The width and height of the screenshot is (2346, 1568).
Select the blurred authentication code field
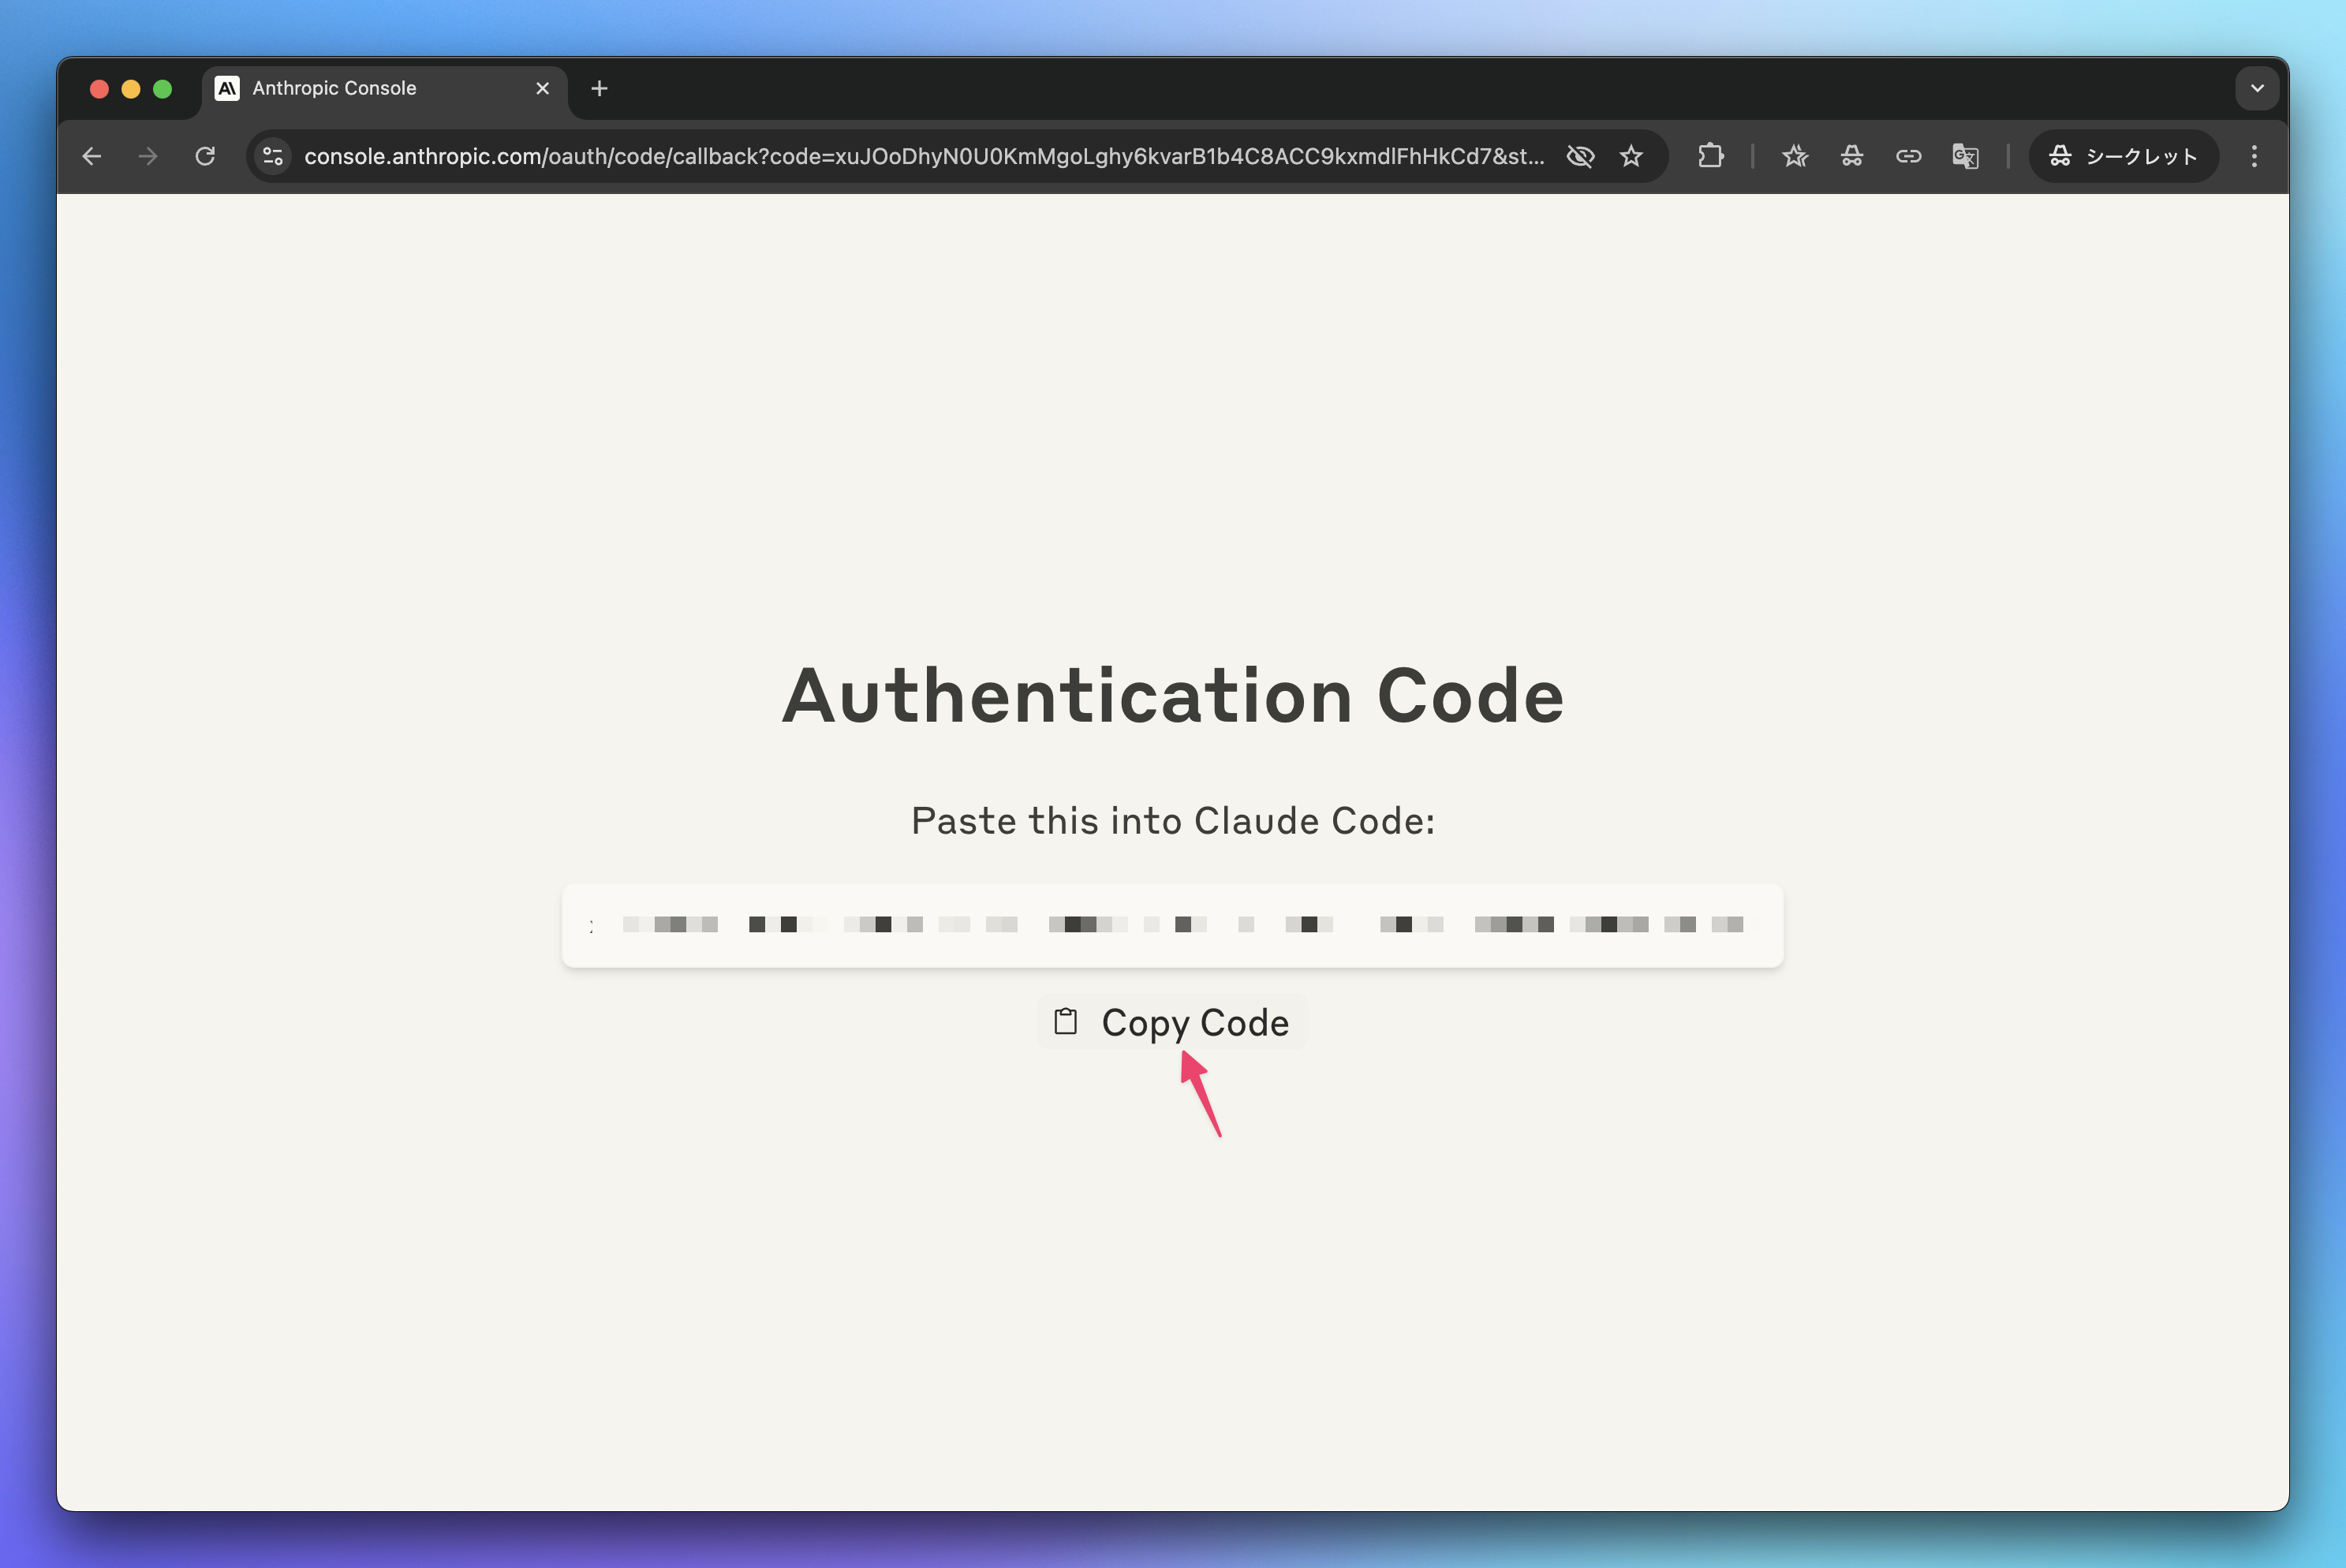click(x=1172, y=925)
